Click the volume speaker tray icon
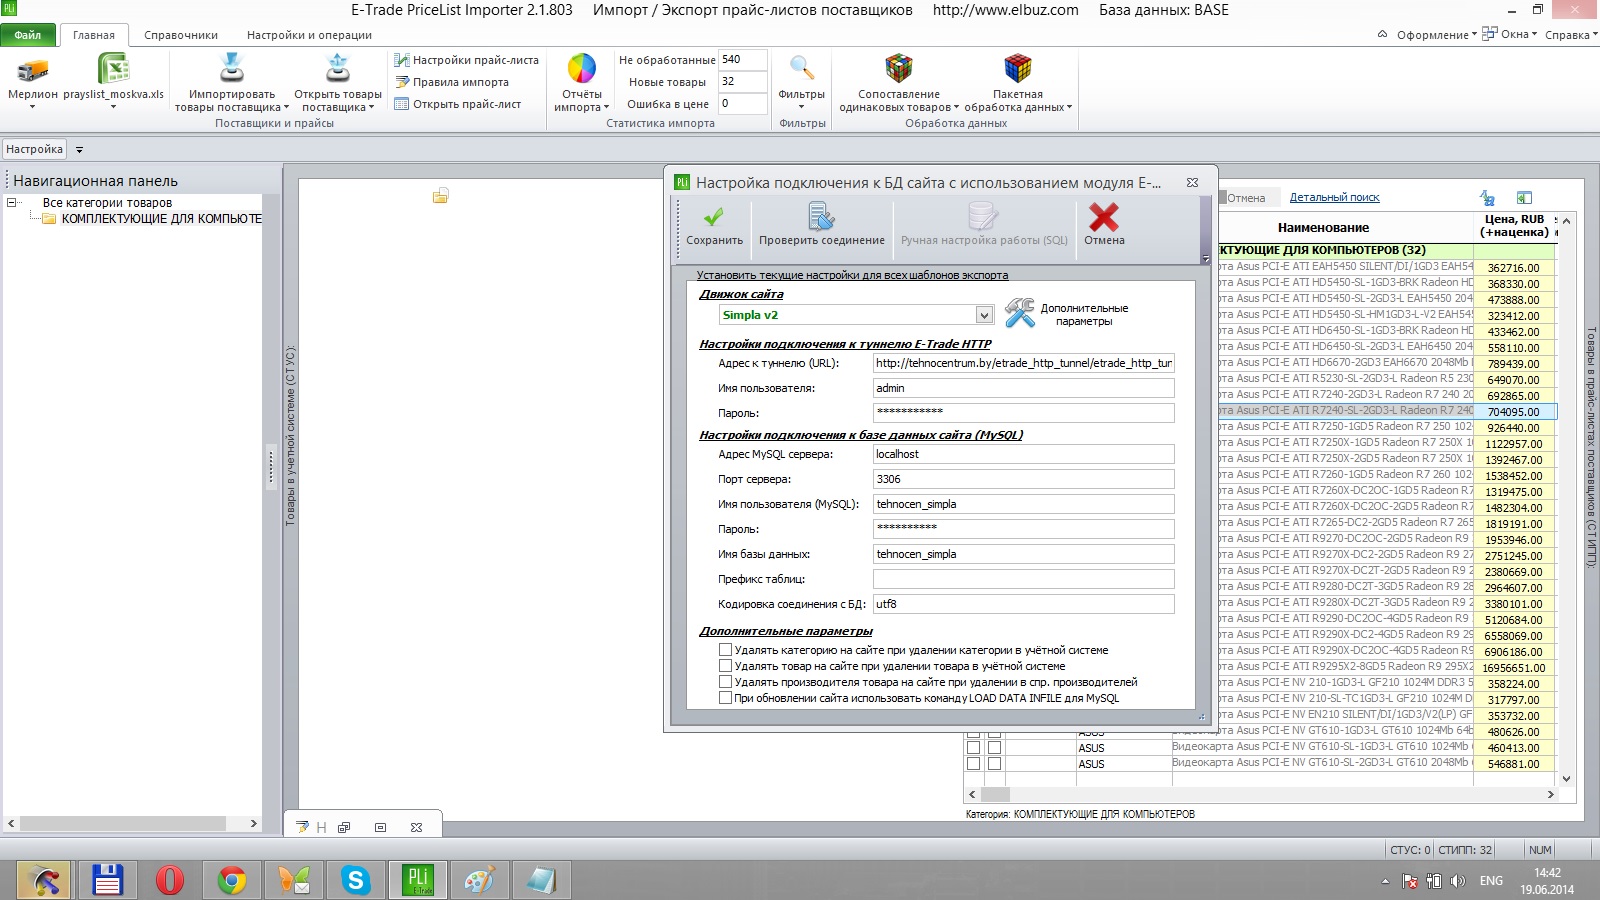1600x900 pixels. pyautogui.click(x=1458, y=881)
